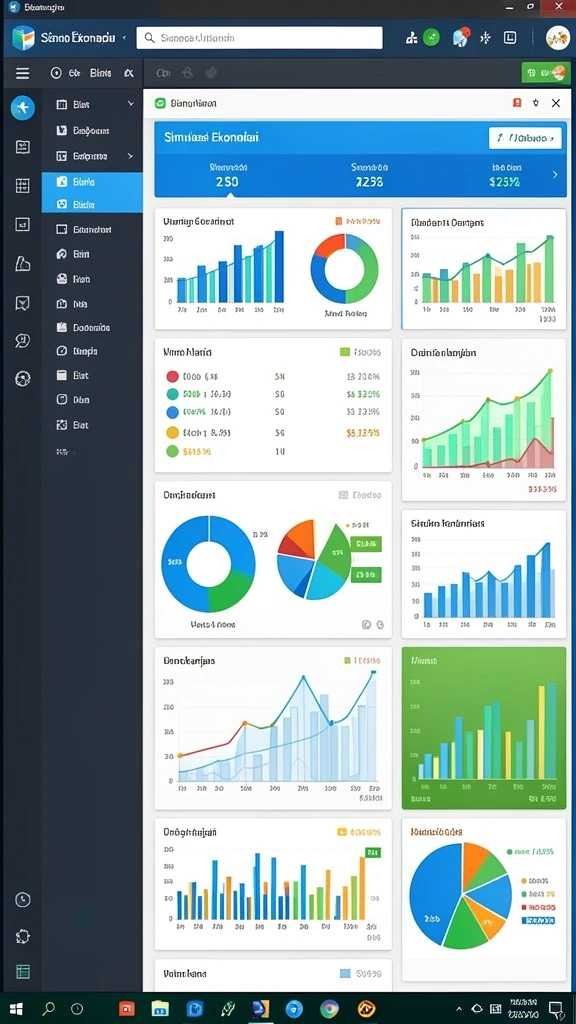
Task: Click the search field in the top bar
Action: coord(259,38)
